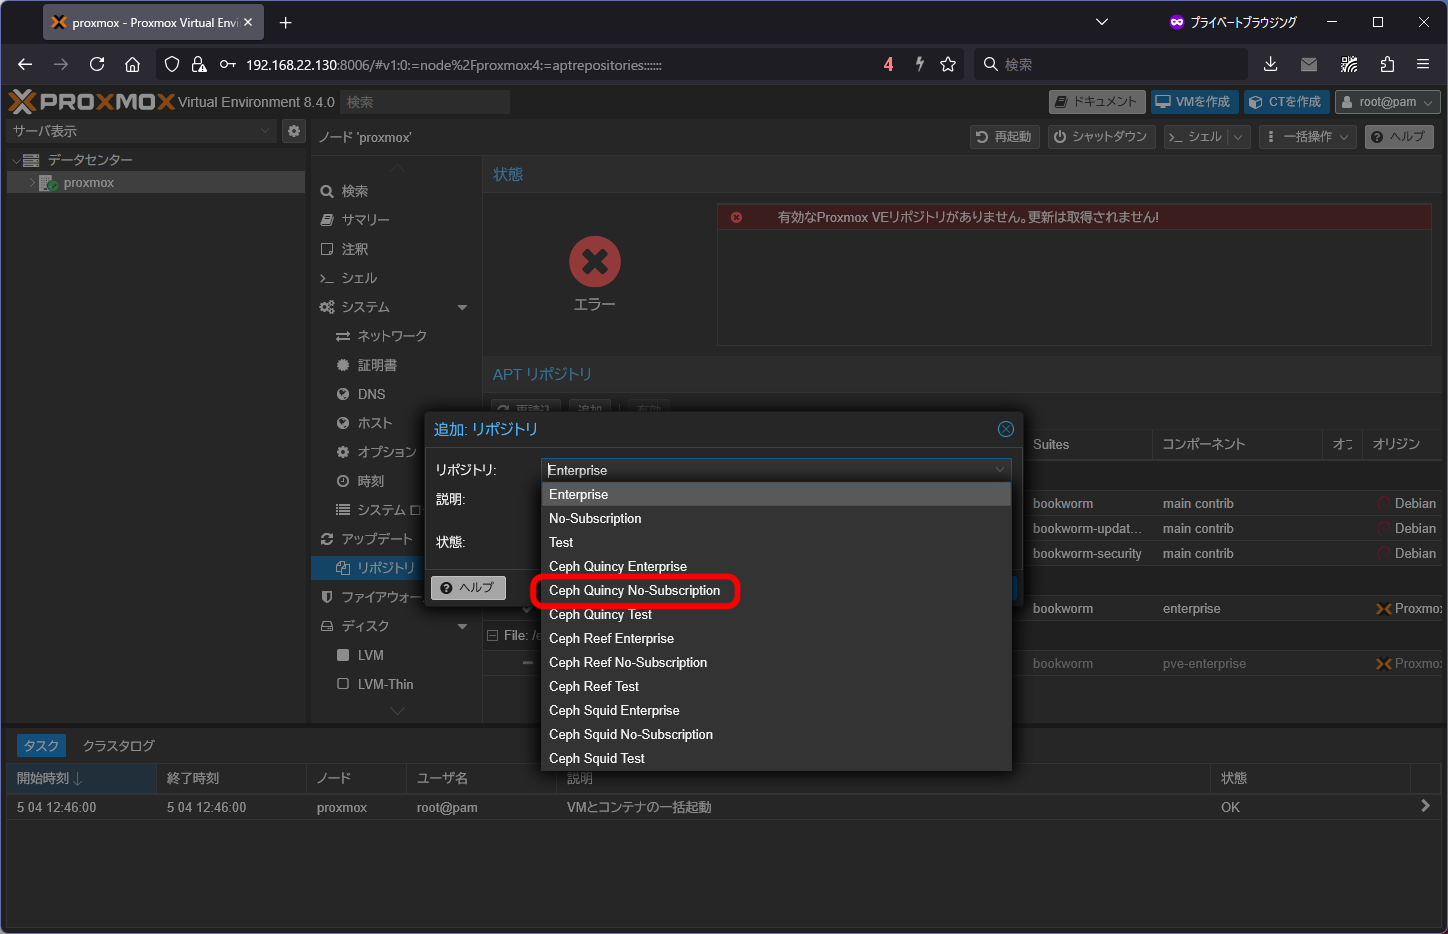
Task: Collapse the ディスク section arrow
Action: click(x=462, y=626)
